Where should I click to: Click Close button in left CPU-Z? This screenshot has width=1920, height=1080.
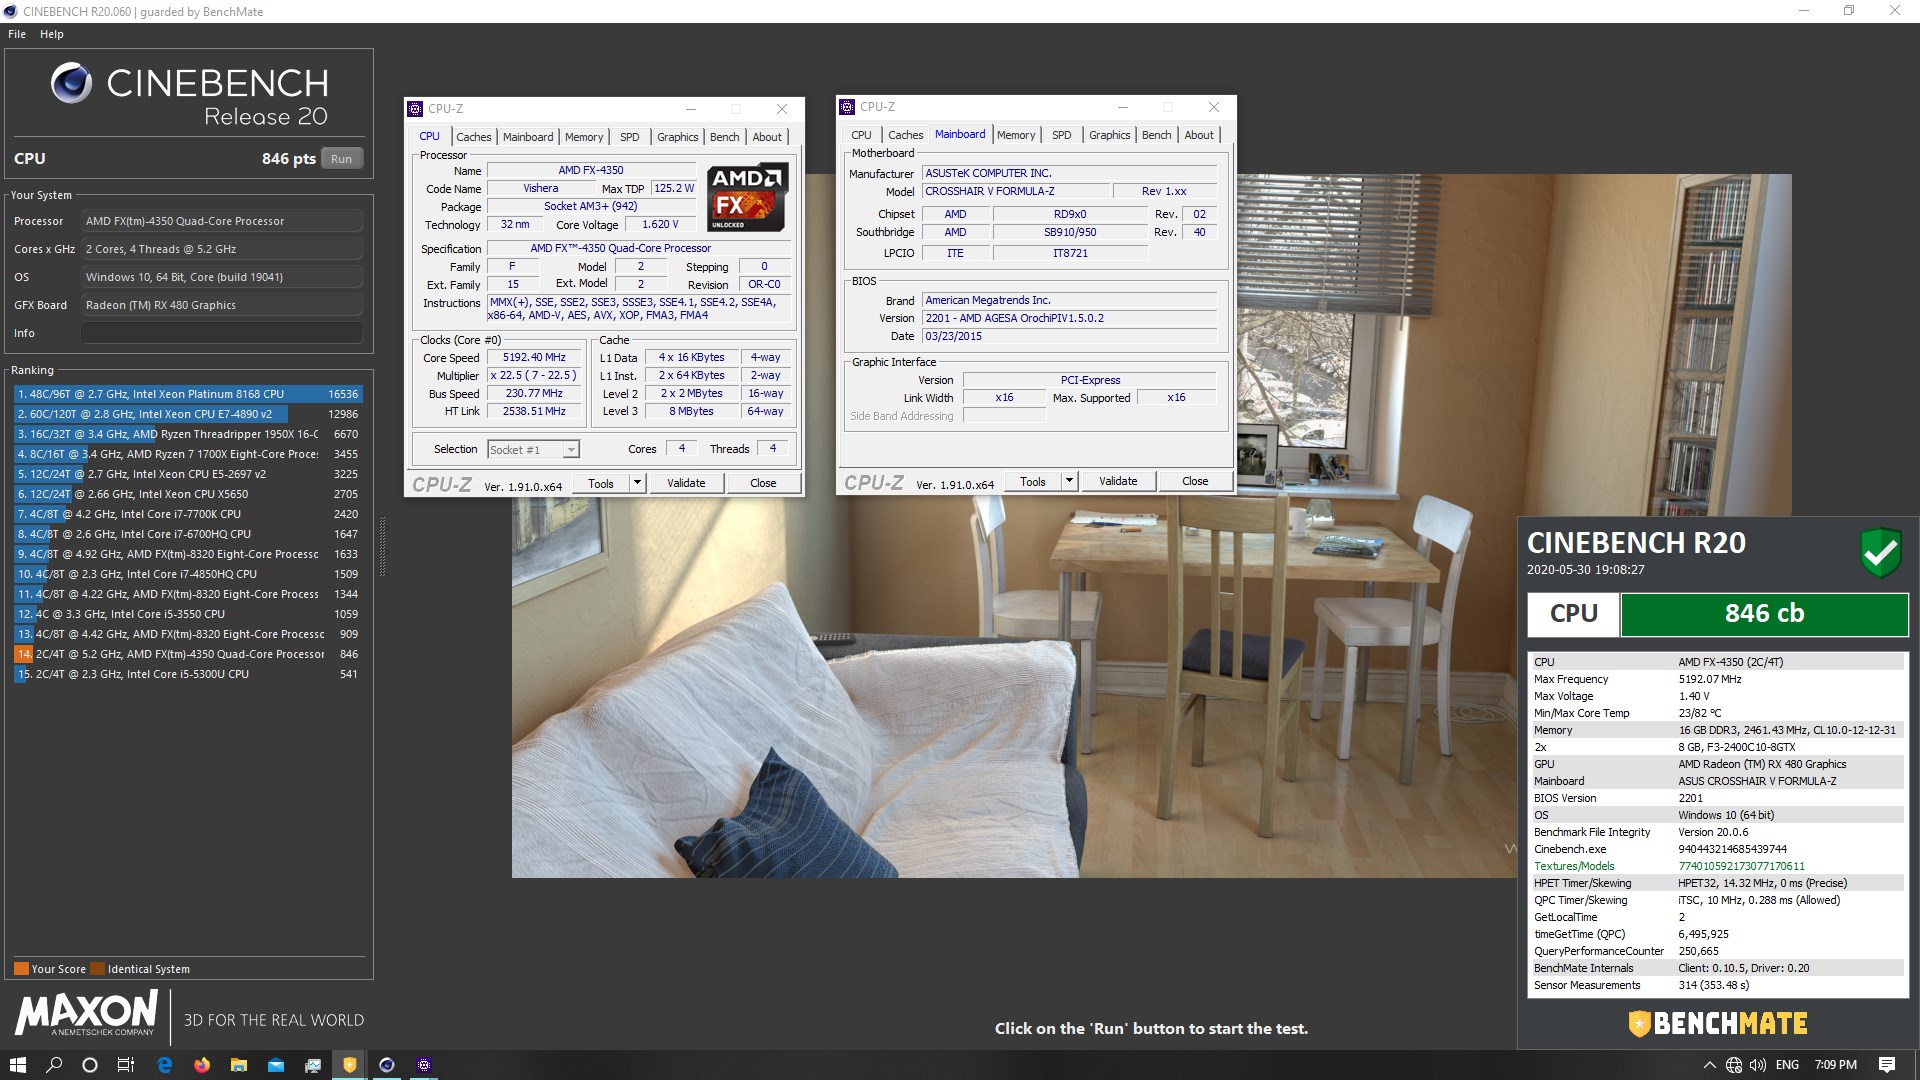coord(763,483)
